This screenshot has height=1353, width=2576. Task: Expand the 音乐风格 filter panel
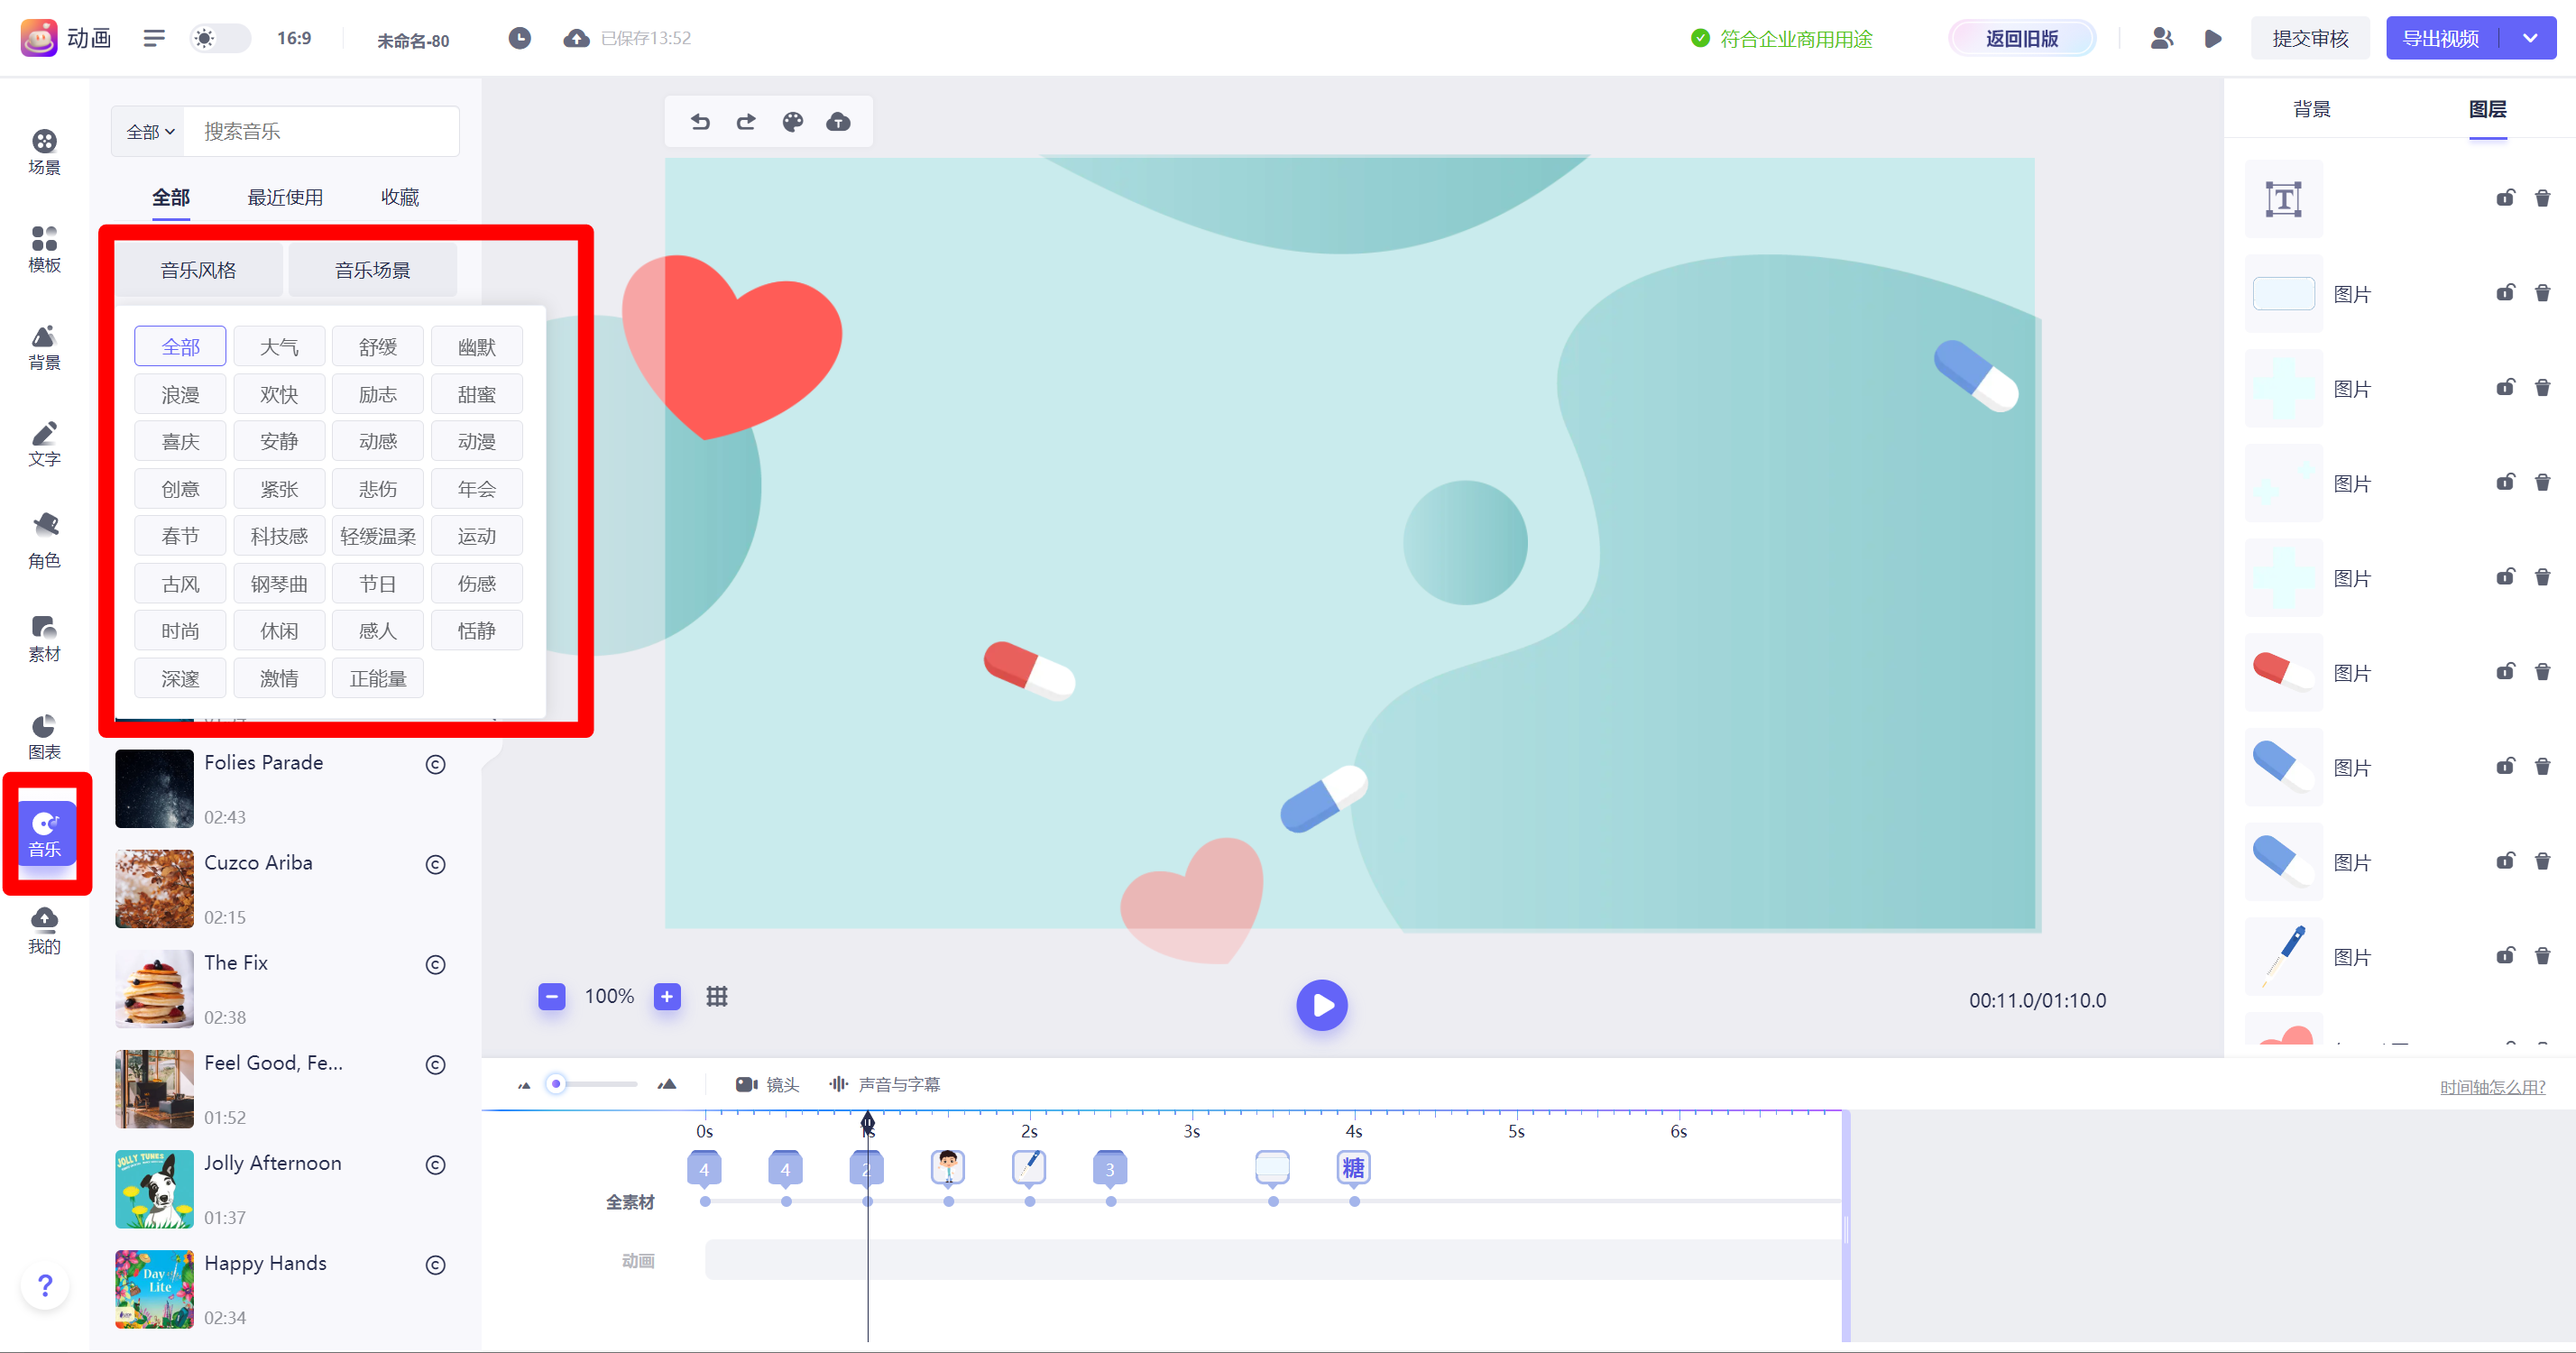click(198, 270)
